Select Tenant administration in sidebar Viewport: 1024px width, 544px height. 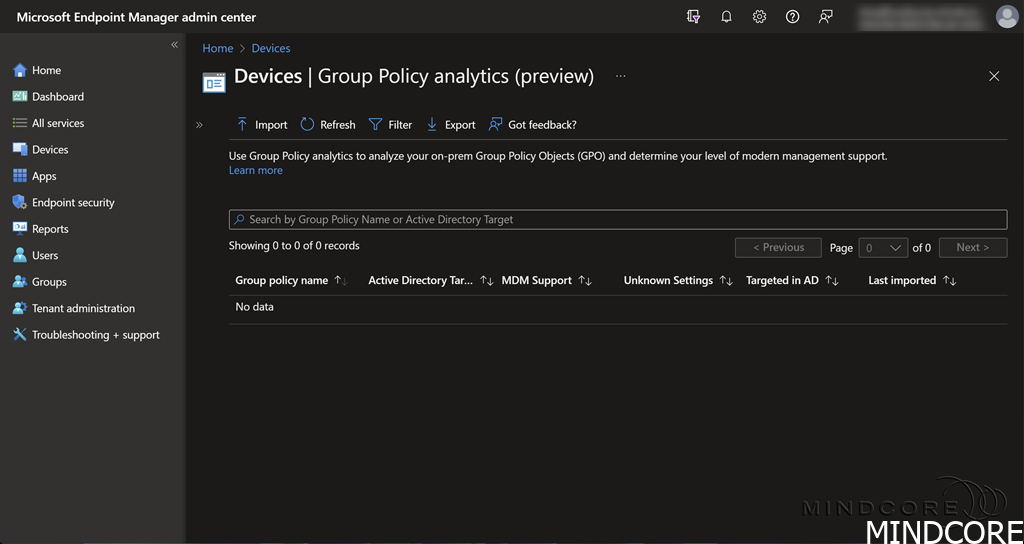(x=83, y=308)
